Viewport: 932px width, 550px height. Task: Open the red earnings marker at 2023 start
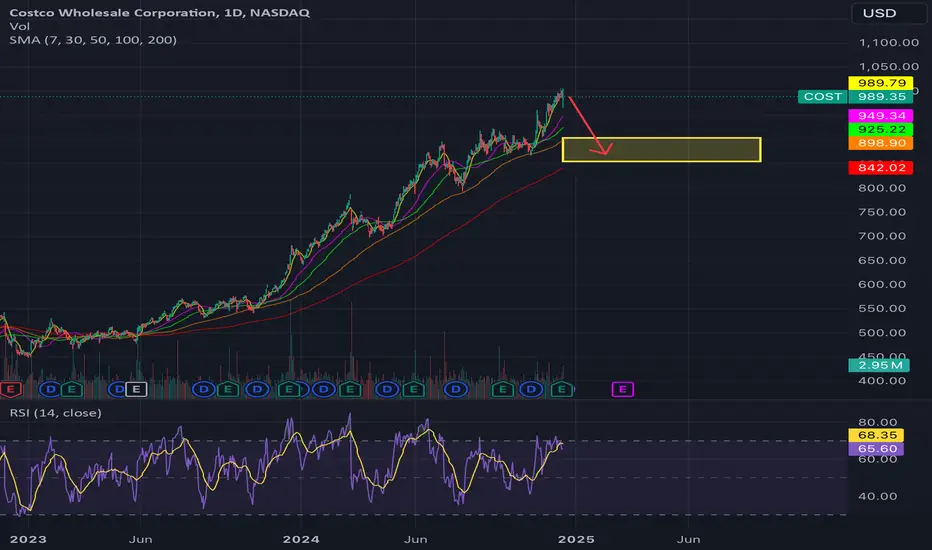pyautogui.click(x=10, y=389)
